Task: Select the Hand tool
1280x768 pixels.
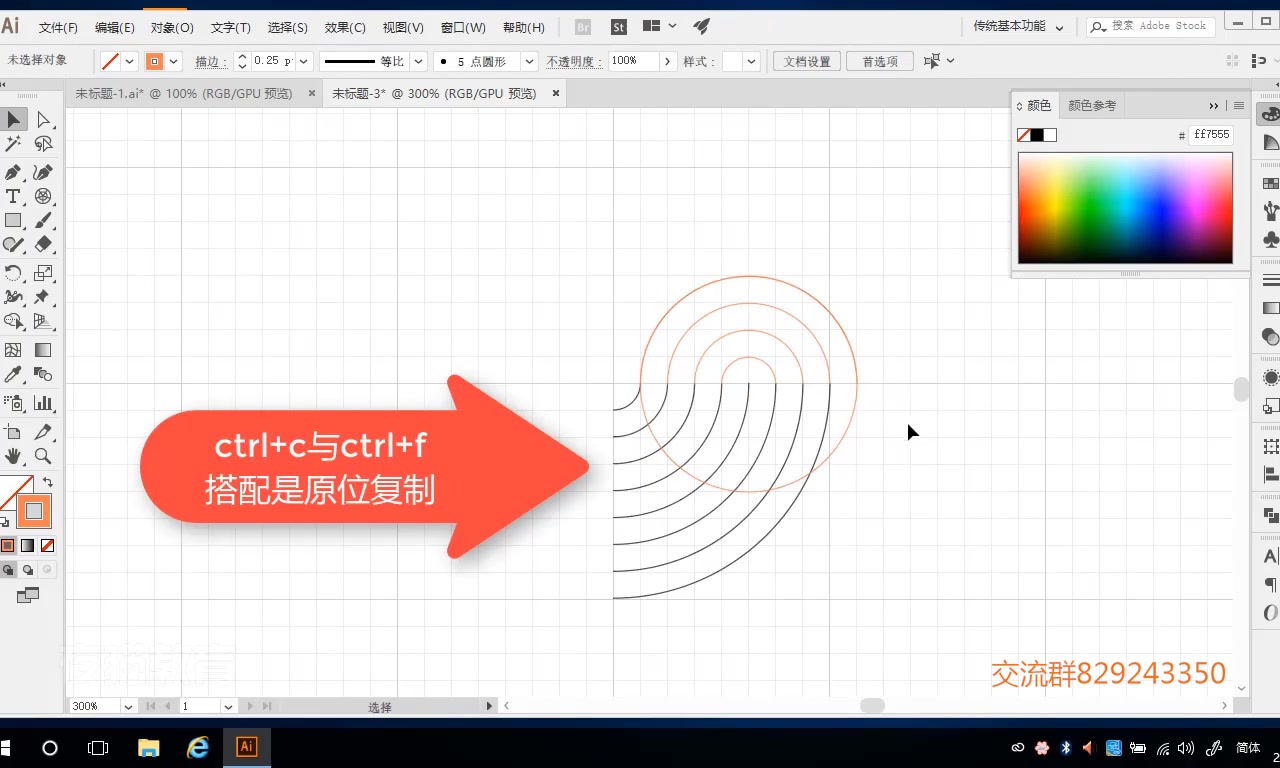Action: click(14, 456)
